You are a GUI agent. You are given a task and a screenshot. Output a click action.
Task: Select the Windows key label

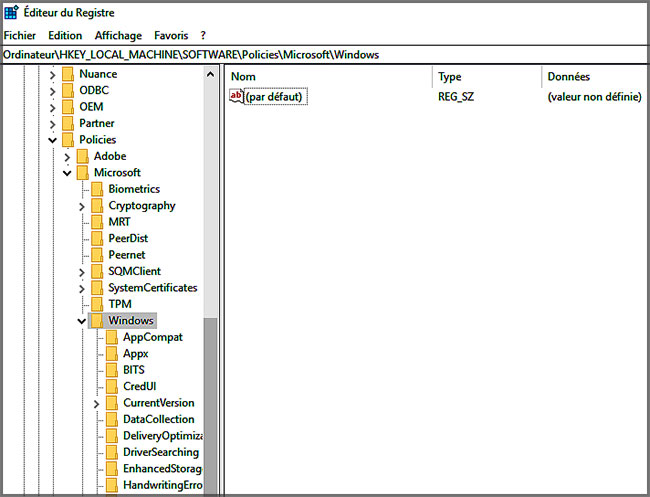click(131, 320)
